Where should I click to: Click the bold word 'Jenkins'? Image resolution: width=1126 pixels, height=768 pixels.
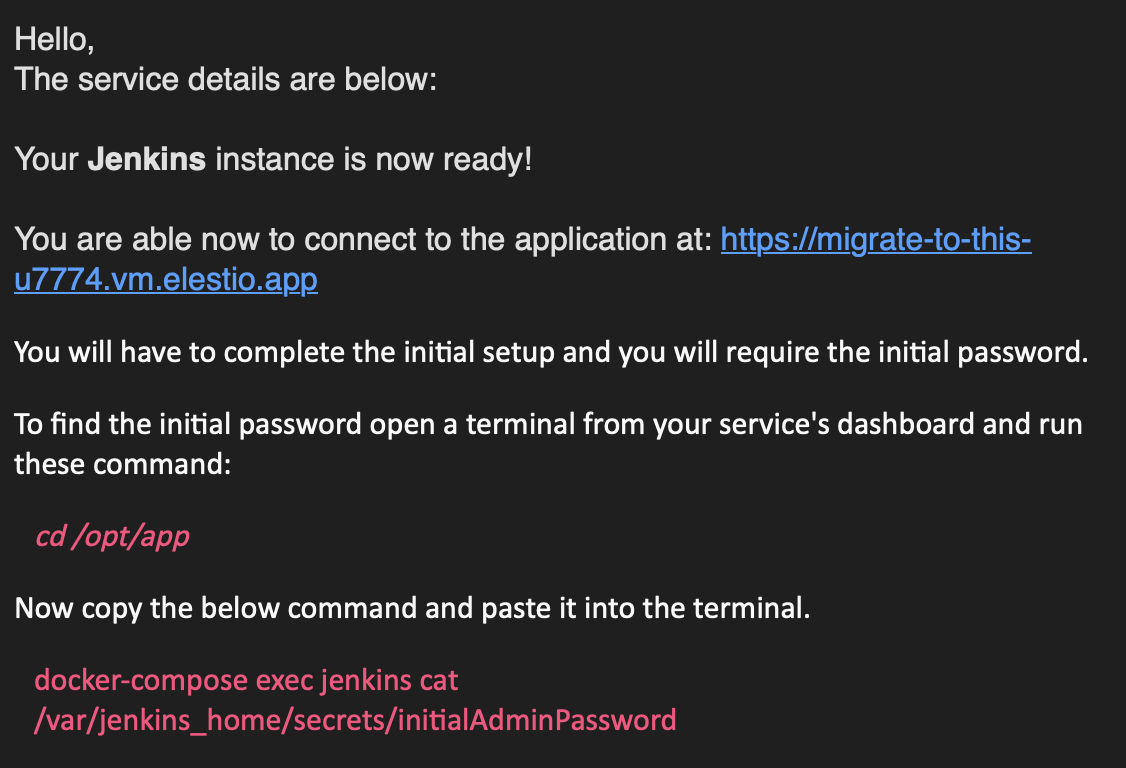click(147, 160)
